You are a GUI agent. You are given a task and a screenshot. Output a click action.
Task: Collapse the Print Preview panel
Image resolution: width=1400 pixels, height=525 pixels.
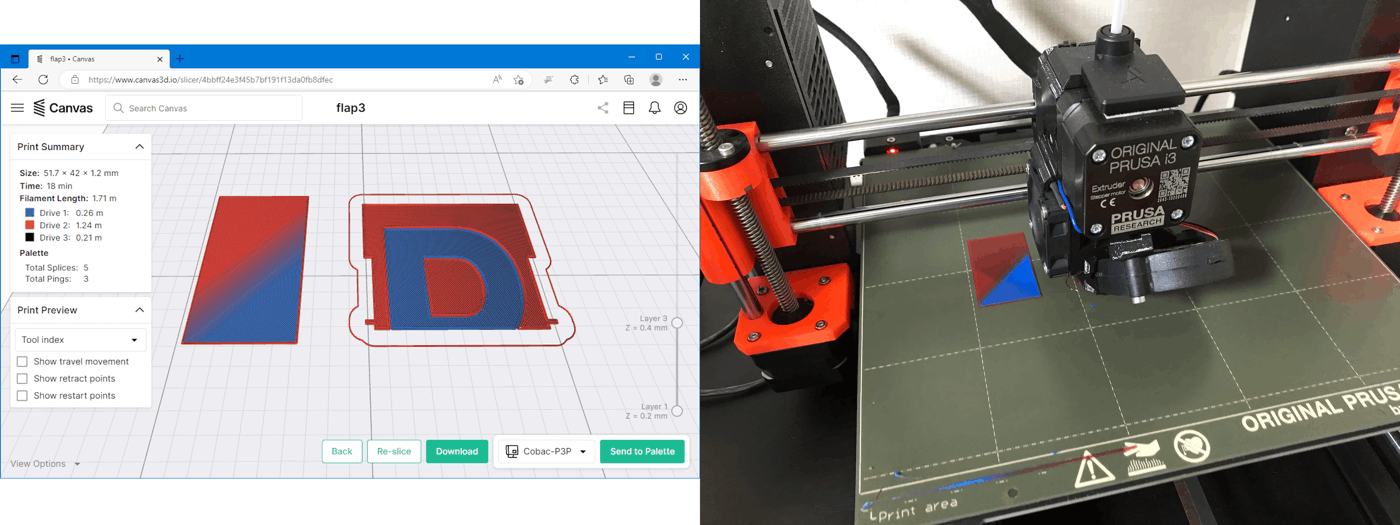click(x=140, y=311)
